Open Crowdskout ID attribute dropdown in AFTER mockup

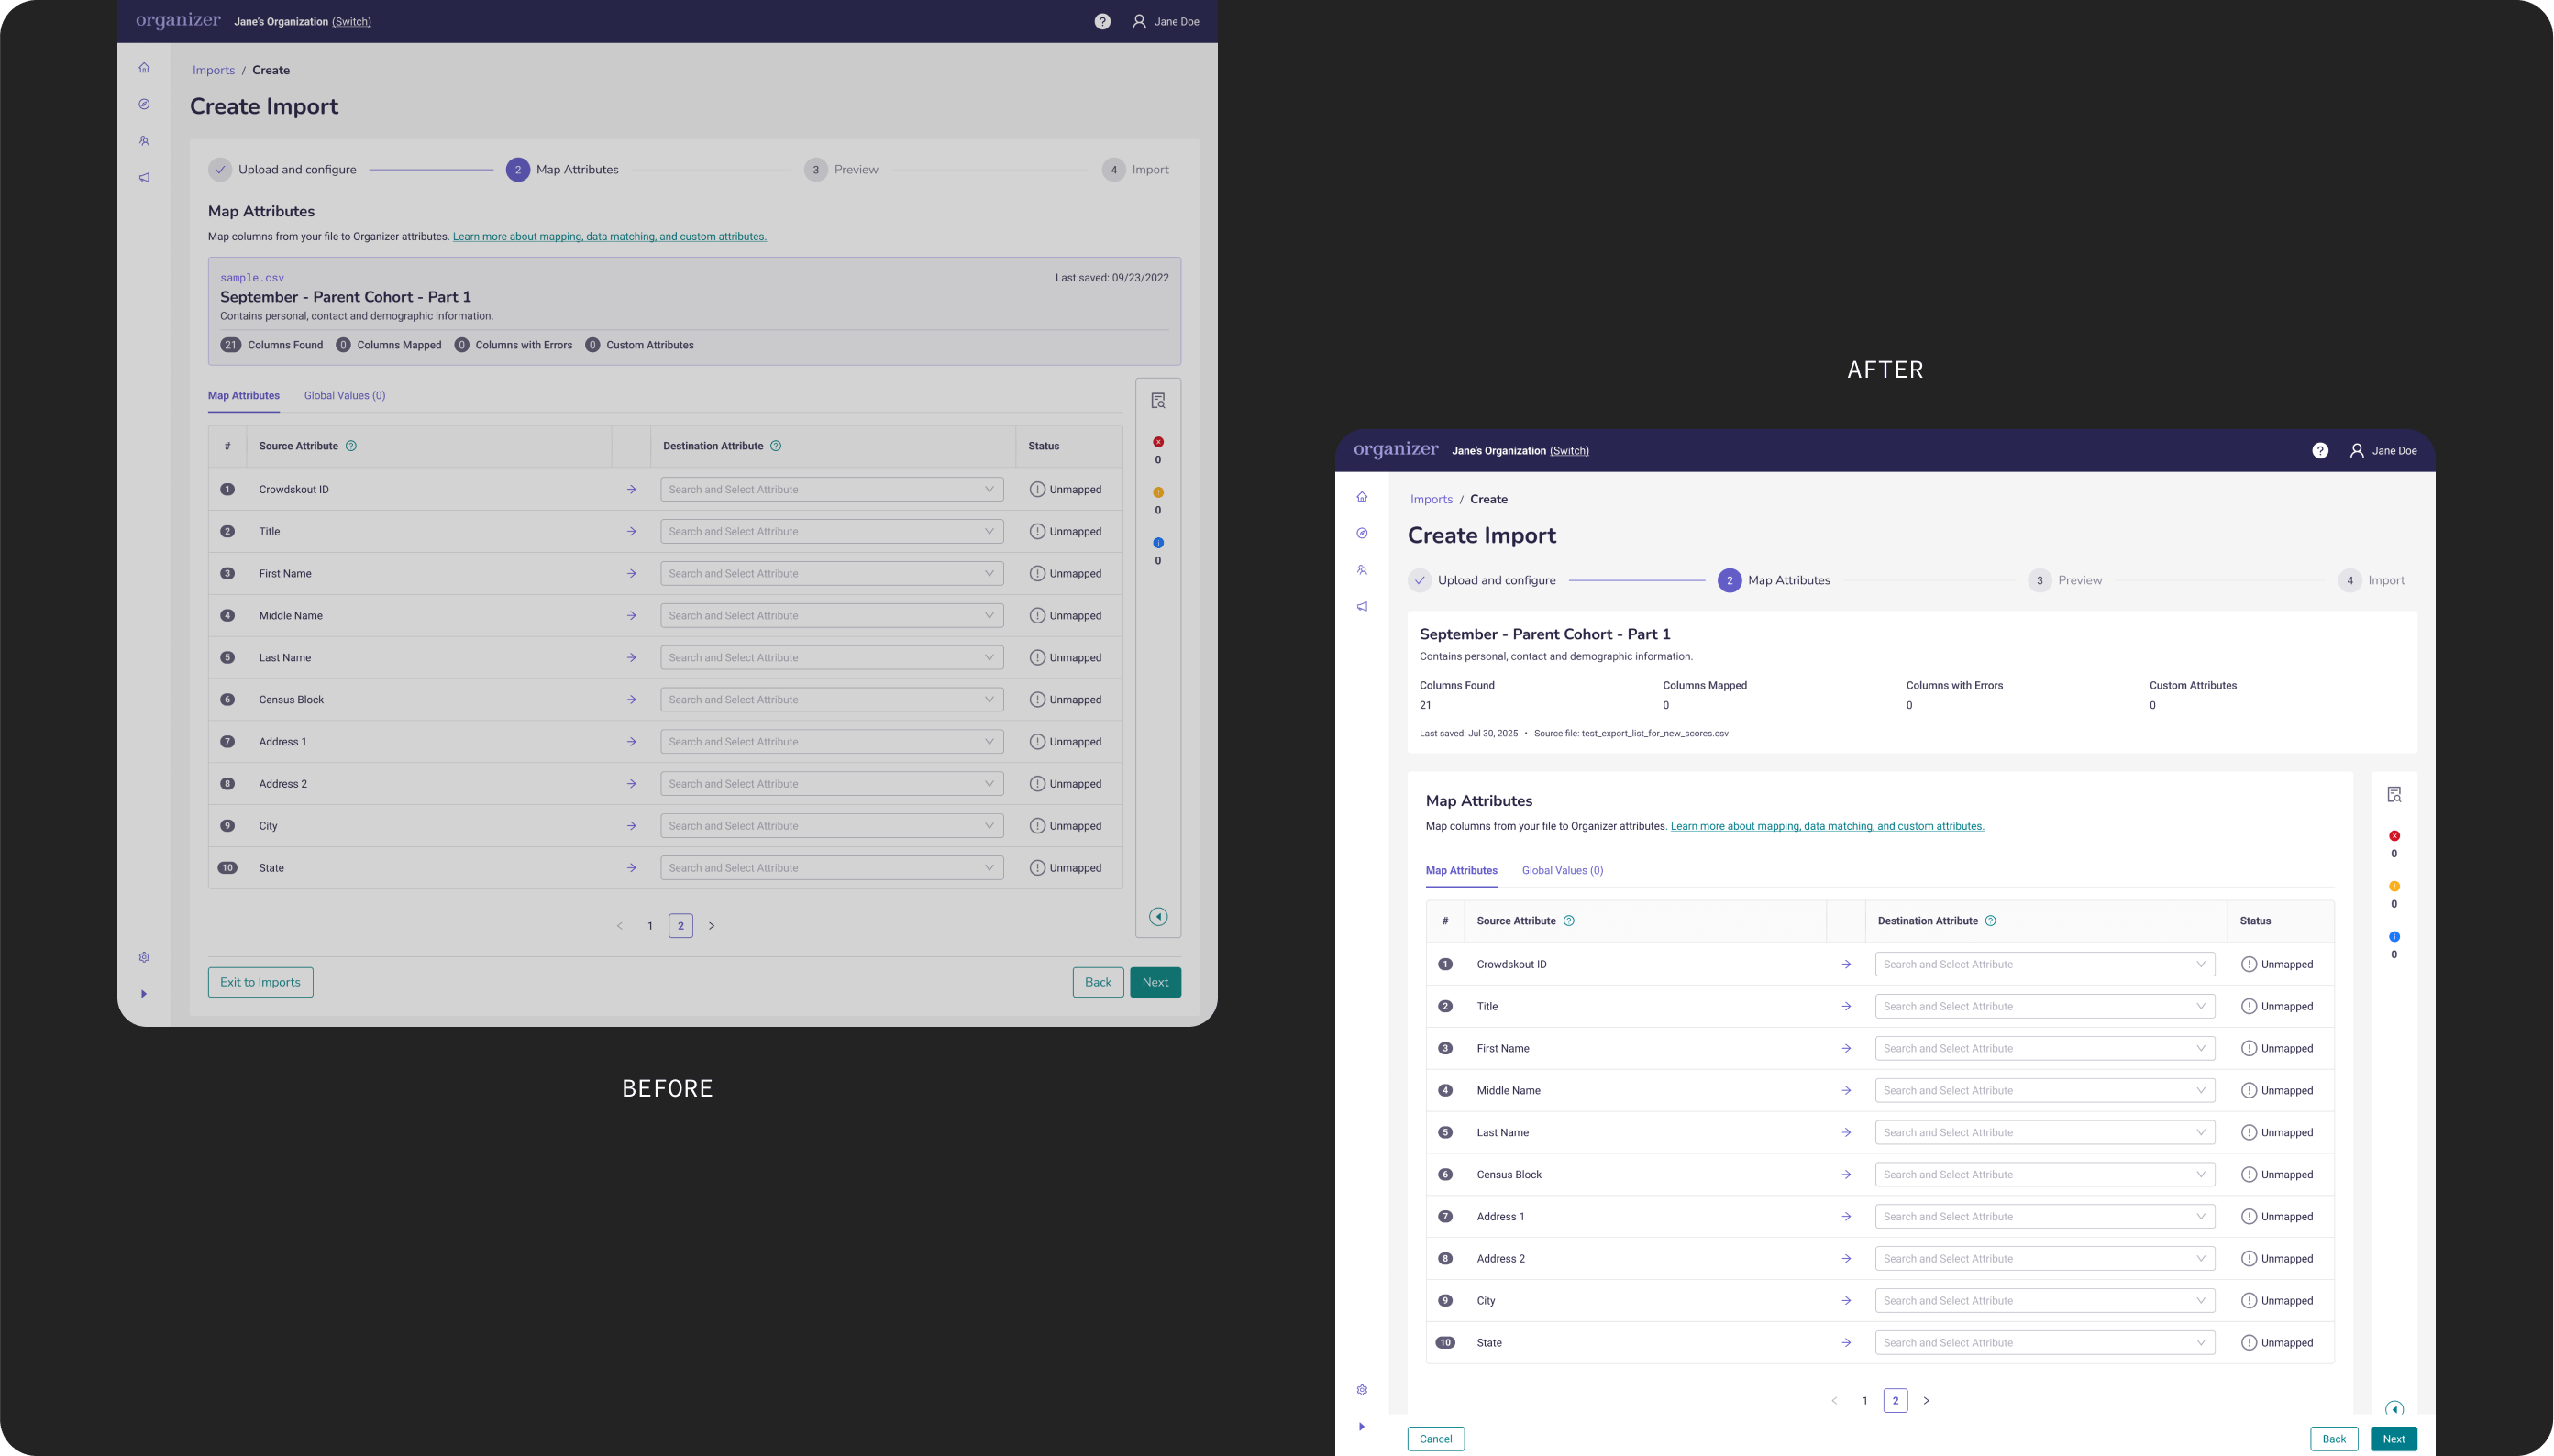[2044, 964]
